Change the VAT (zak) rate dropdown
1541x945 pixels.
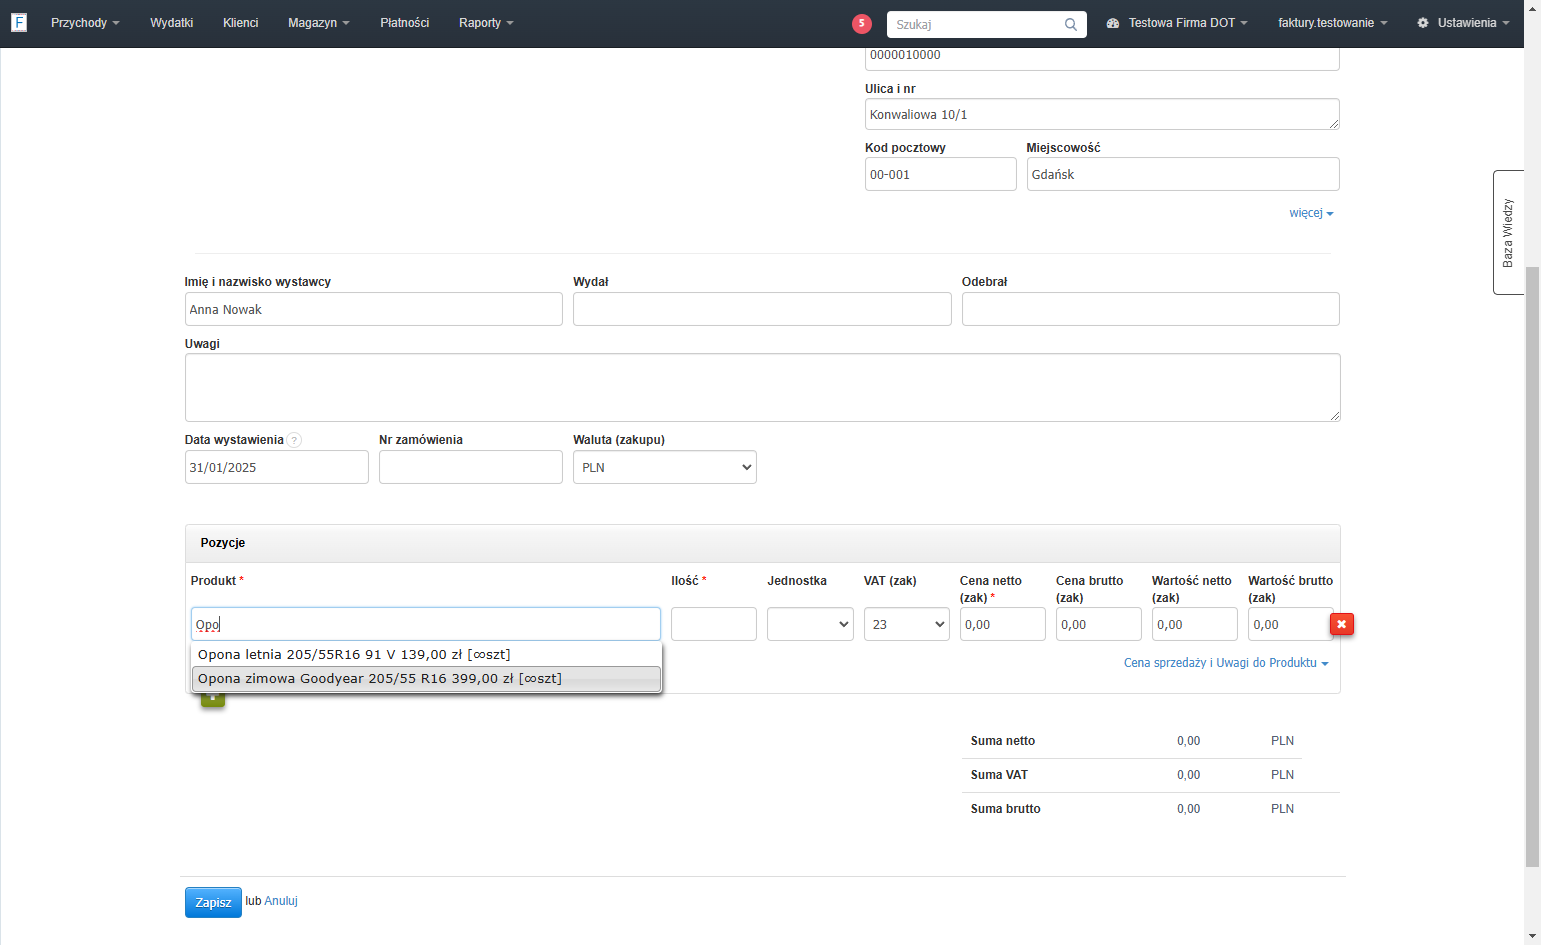(x=907, y=624)
